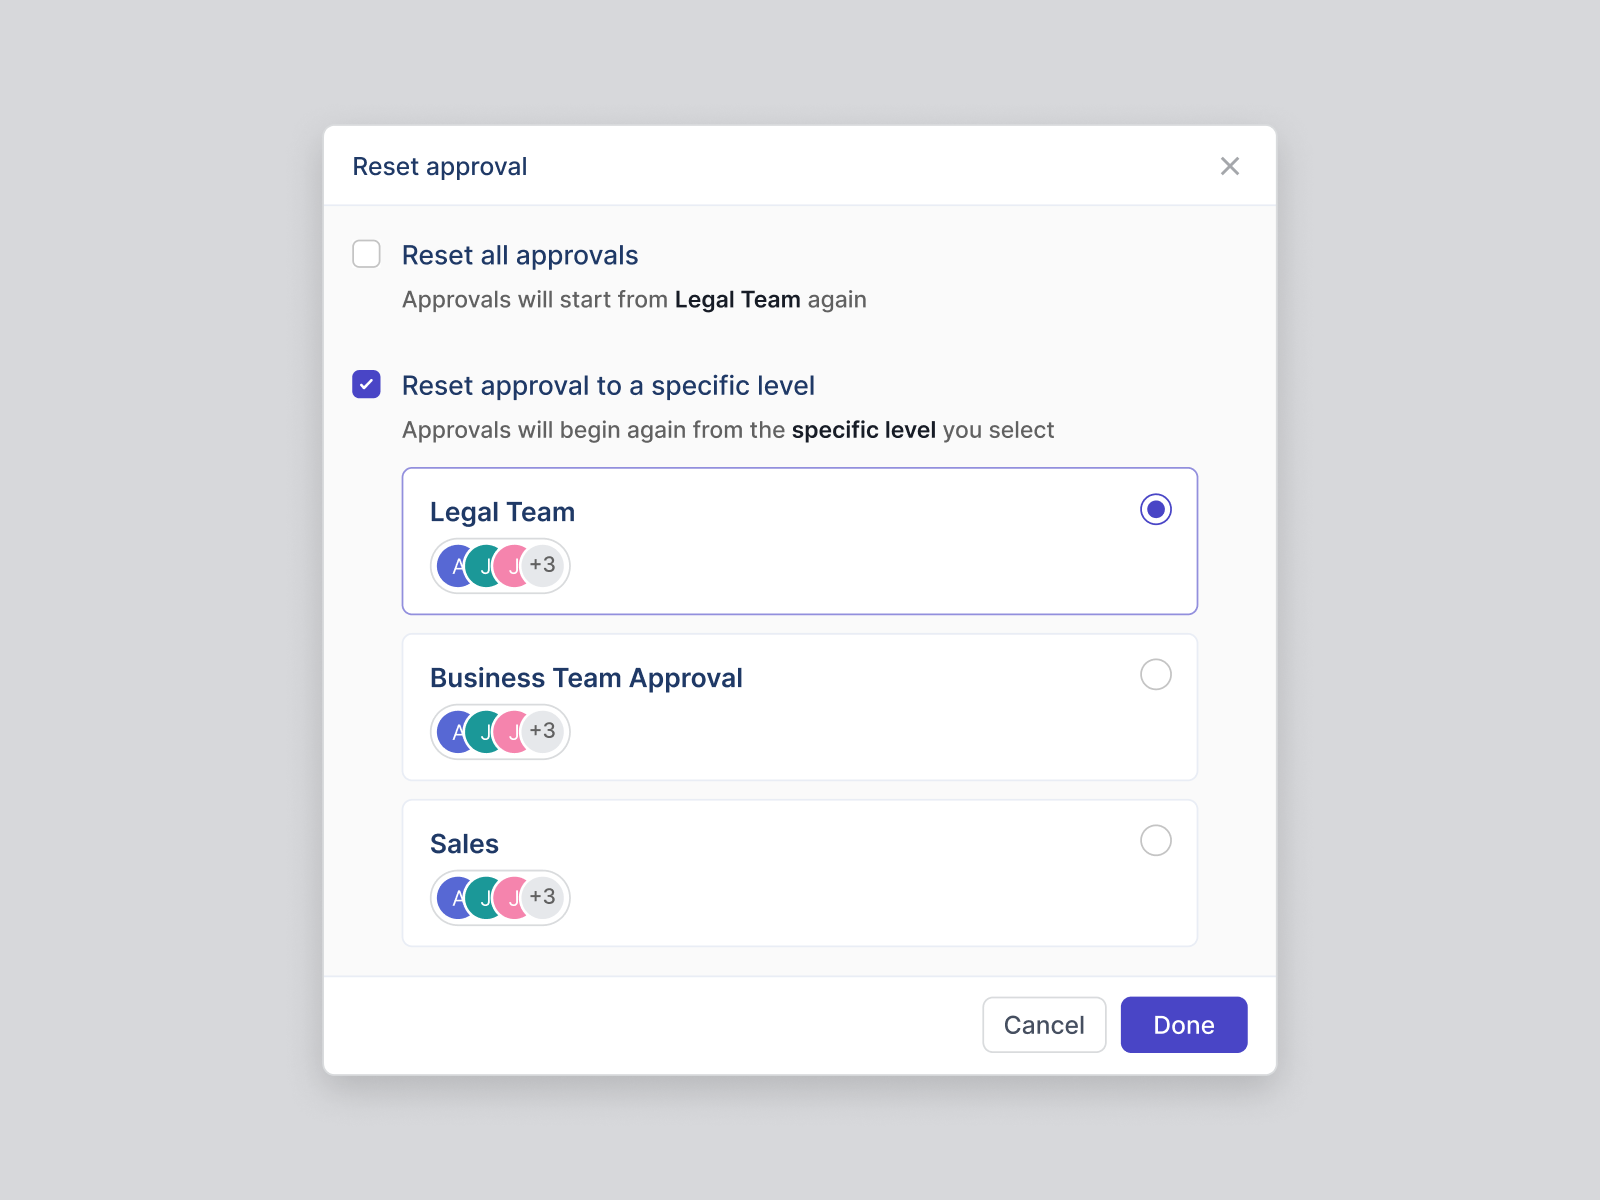Click the purple "A" avatar under Legal Team

click(456, 565)
